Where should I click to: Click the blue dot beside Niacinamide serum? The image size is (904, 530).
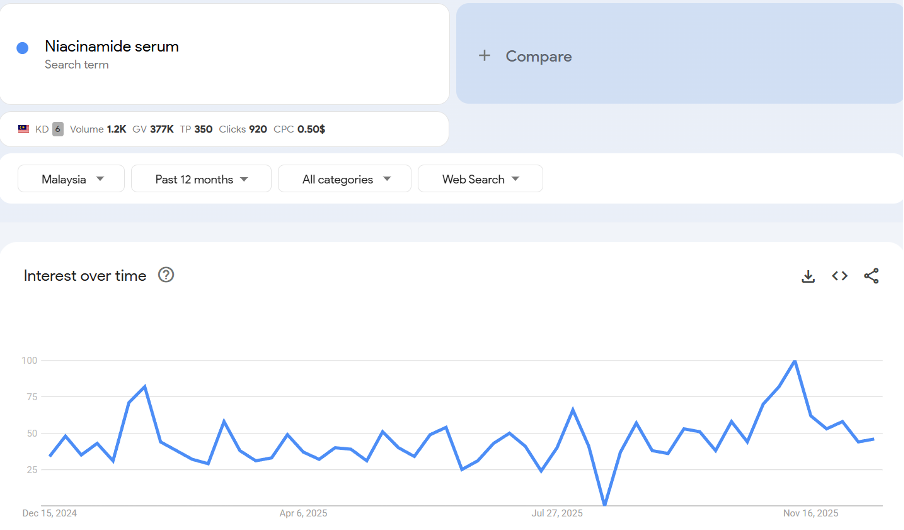click(x=22, y=48)
